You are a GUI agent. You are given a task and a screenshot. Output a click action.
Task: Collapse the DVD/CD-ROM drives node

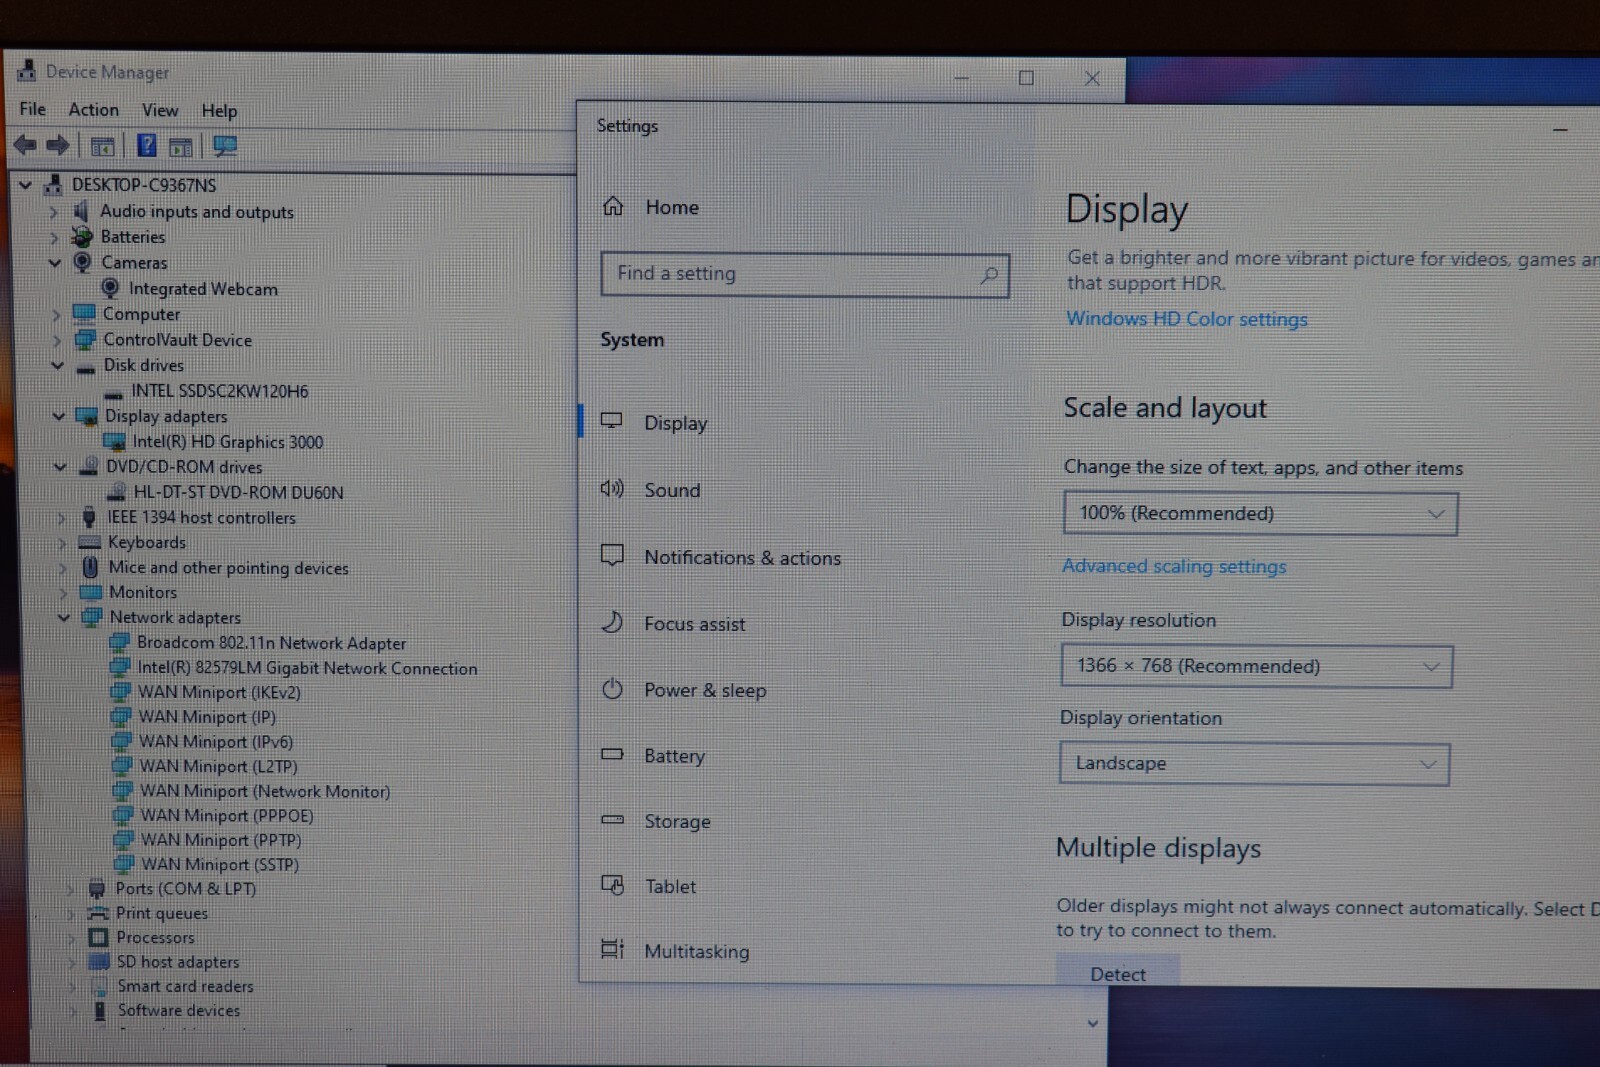pos(60,467)
